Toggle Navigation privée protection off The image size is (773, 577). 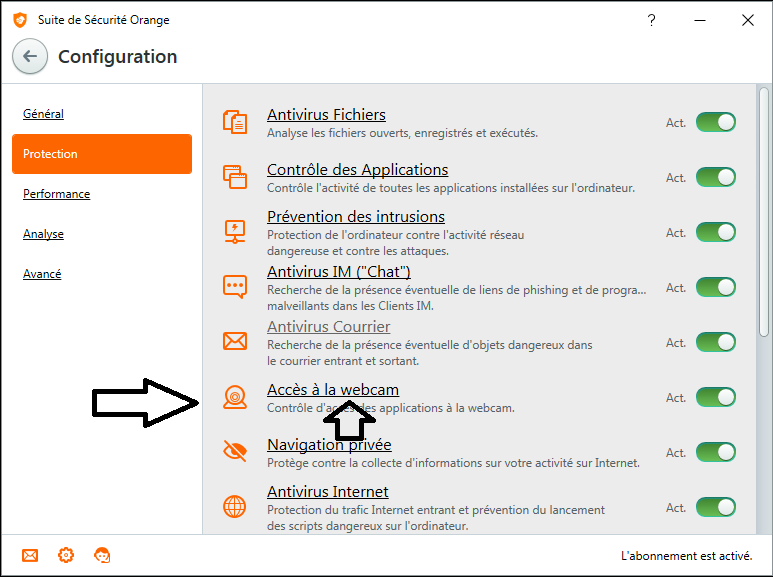pyautogui.click(x=715, y=452)
